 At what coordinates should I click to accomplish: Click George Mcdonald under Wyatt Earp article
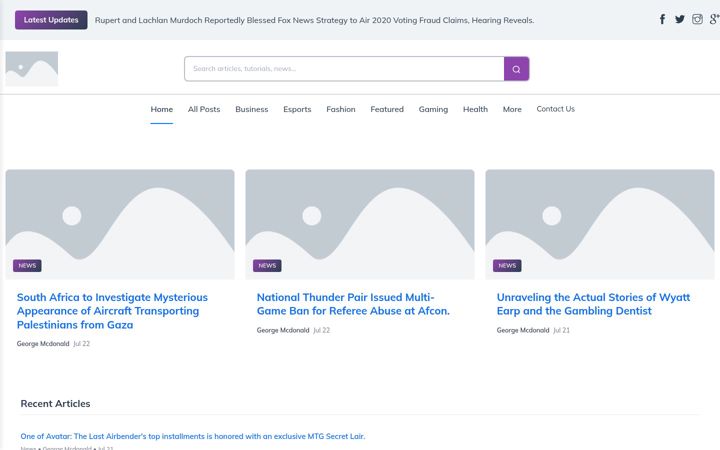[x=523, y=330]
